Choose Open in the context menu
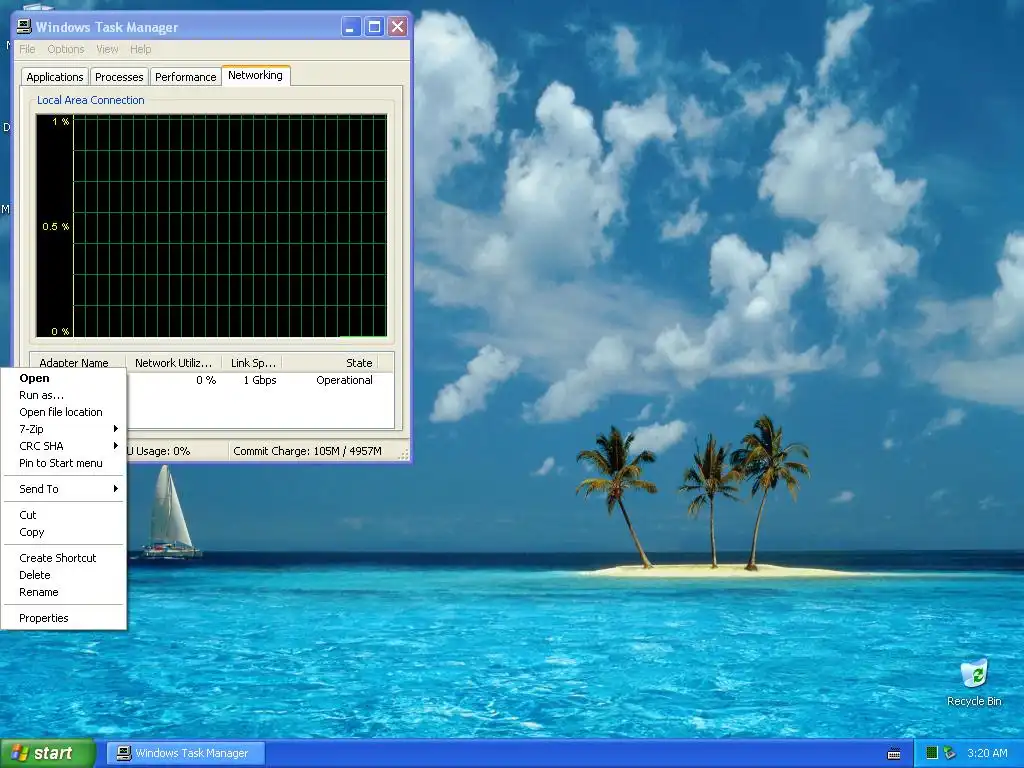1024x768 pixels. click(63, 378)
